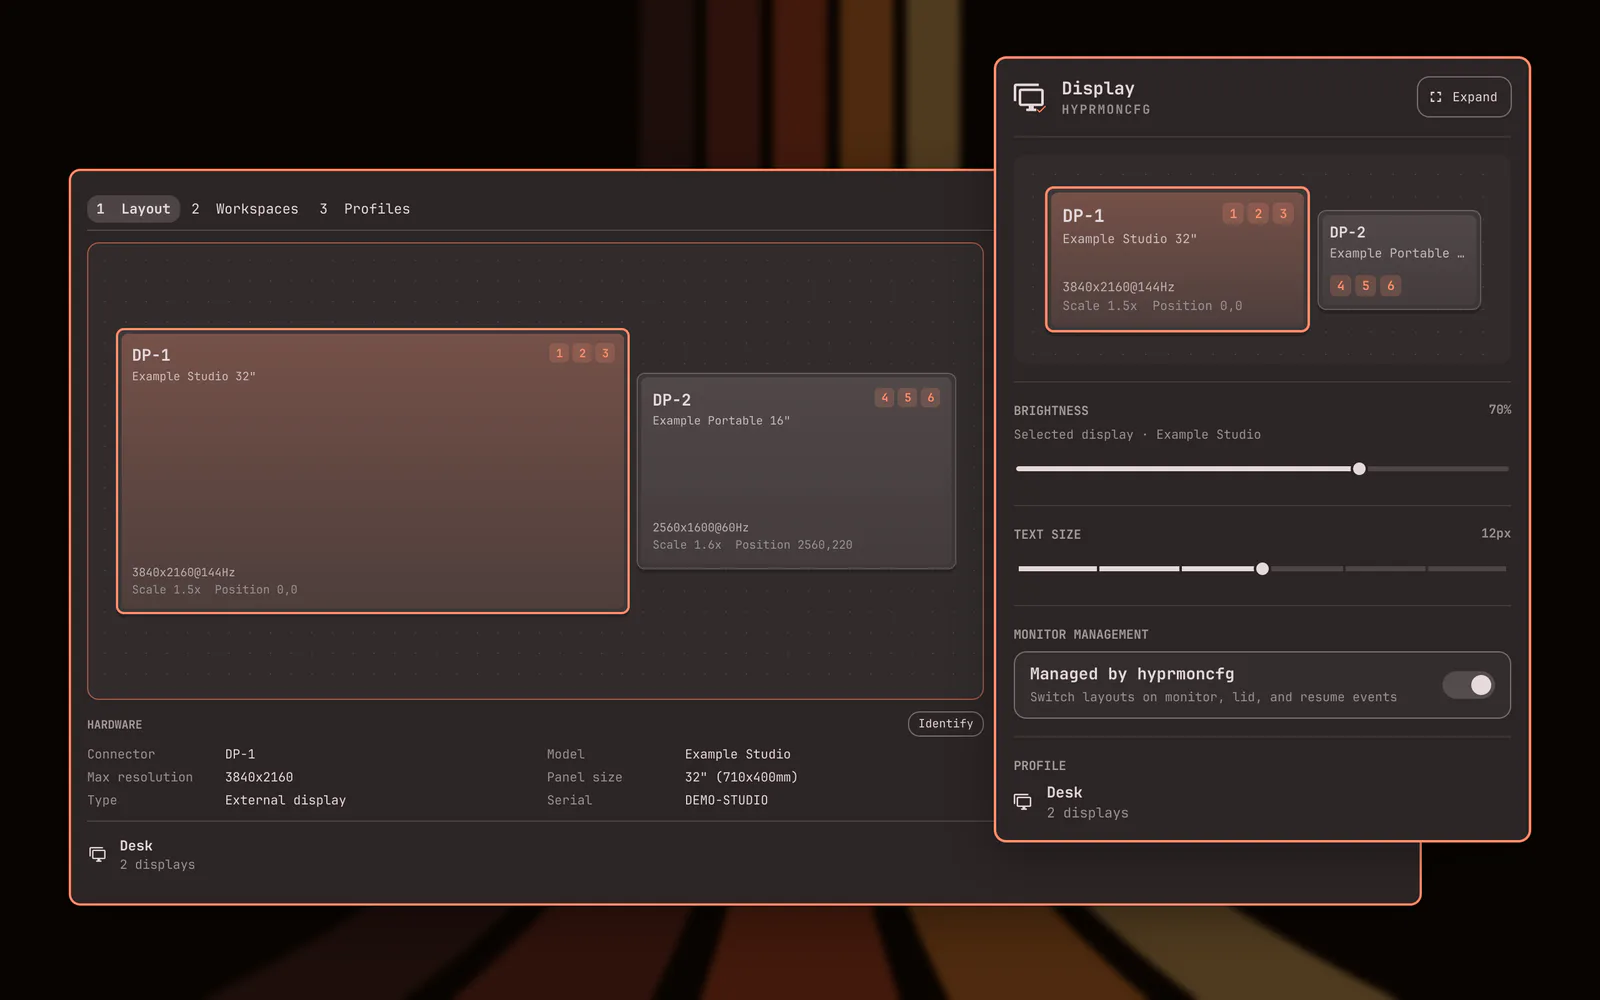
Task: Click workspace badge 3 on main layout DP-1
Action: [605, 353]
